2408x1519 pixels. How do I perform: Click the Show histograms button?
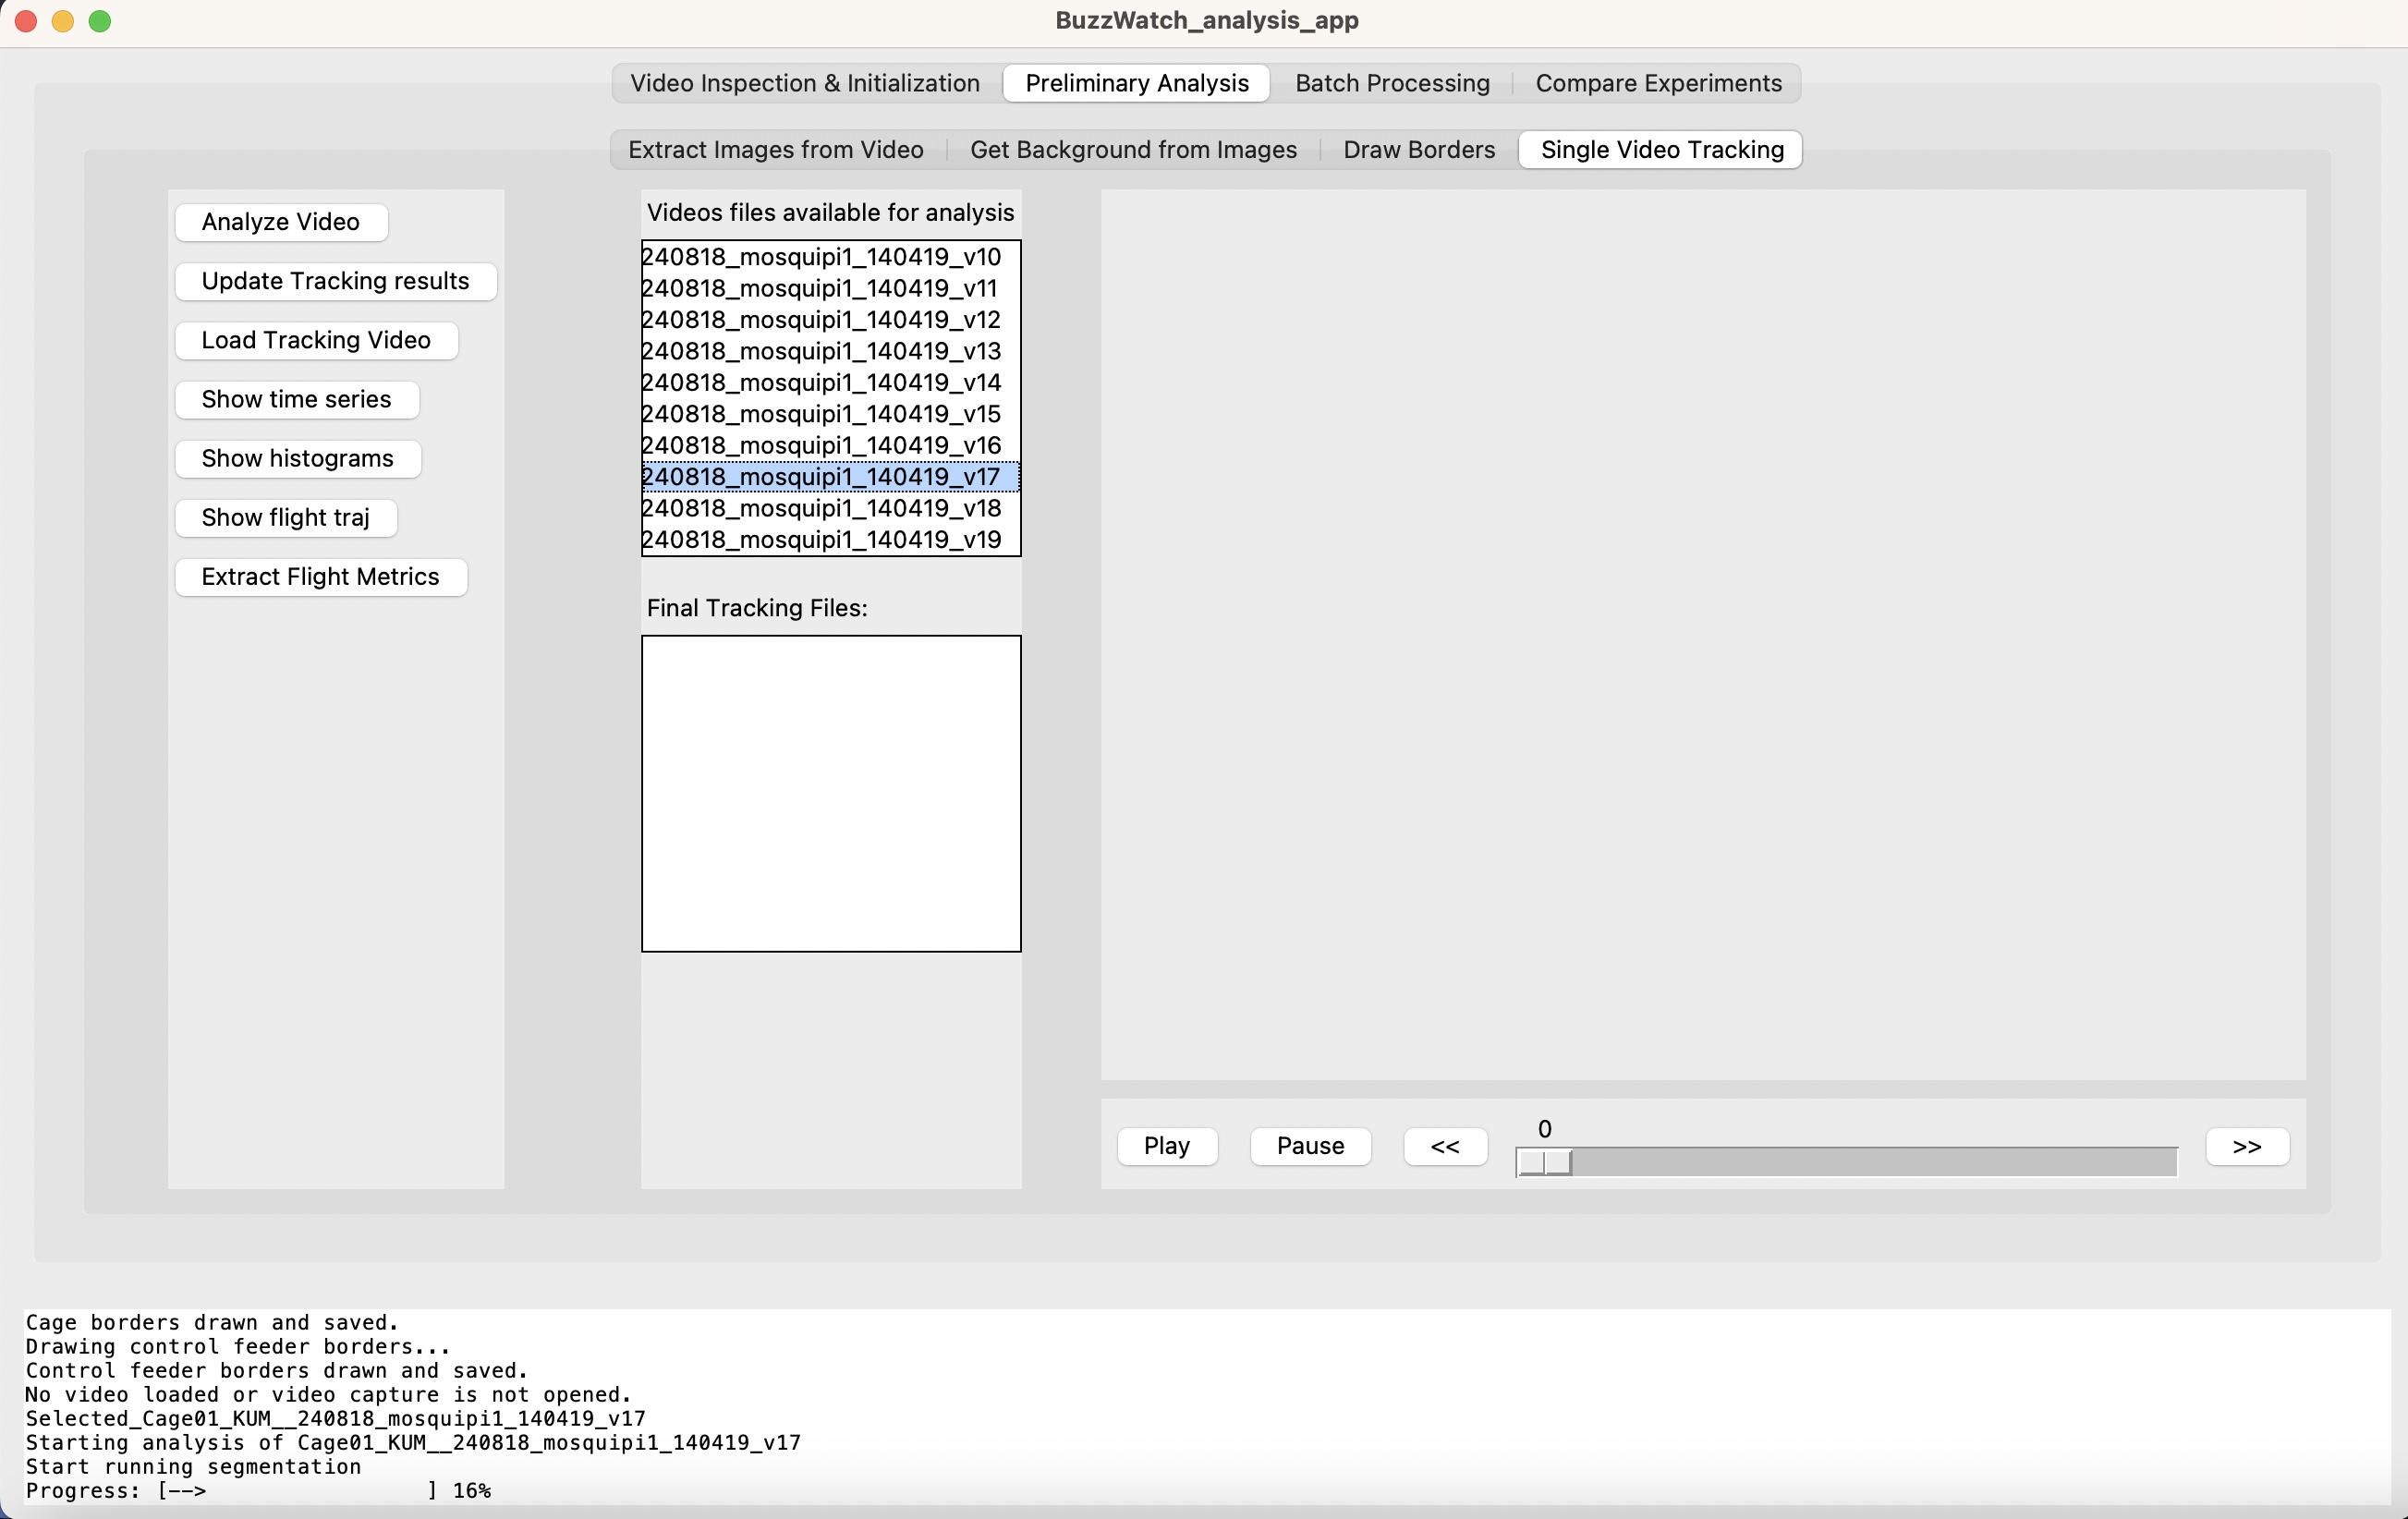click(x=296, y=458)
